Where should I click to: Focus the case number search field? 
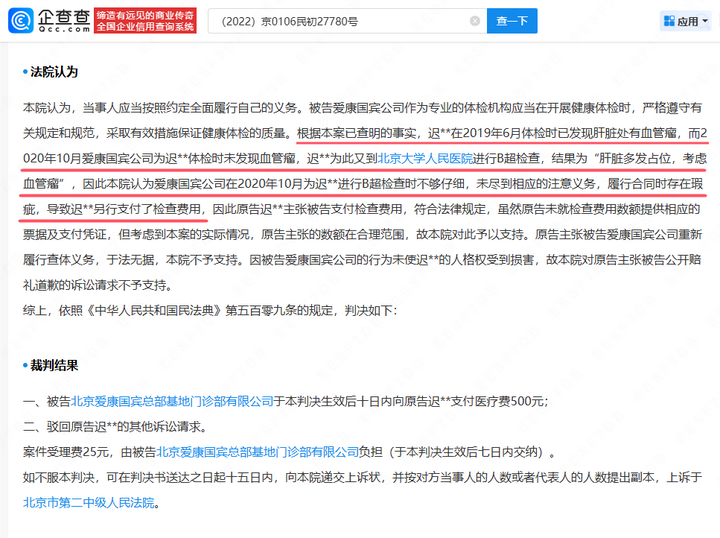[x=347, y=21]
